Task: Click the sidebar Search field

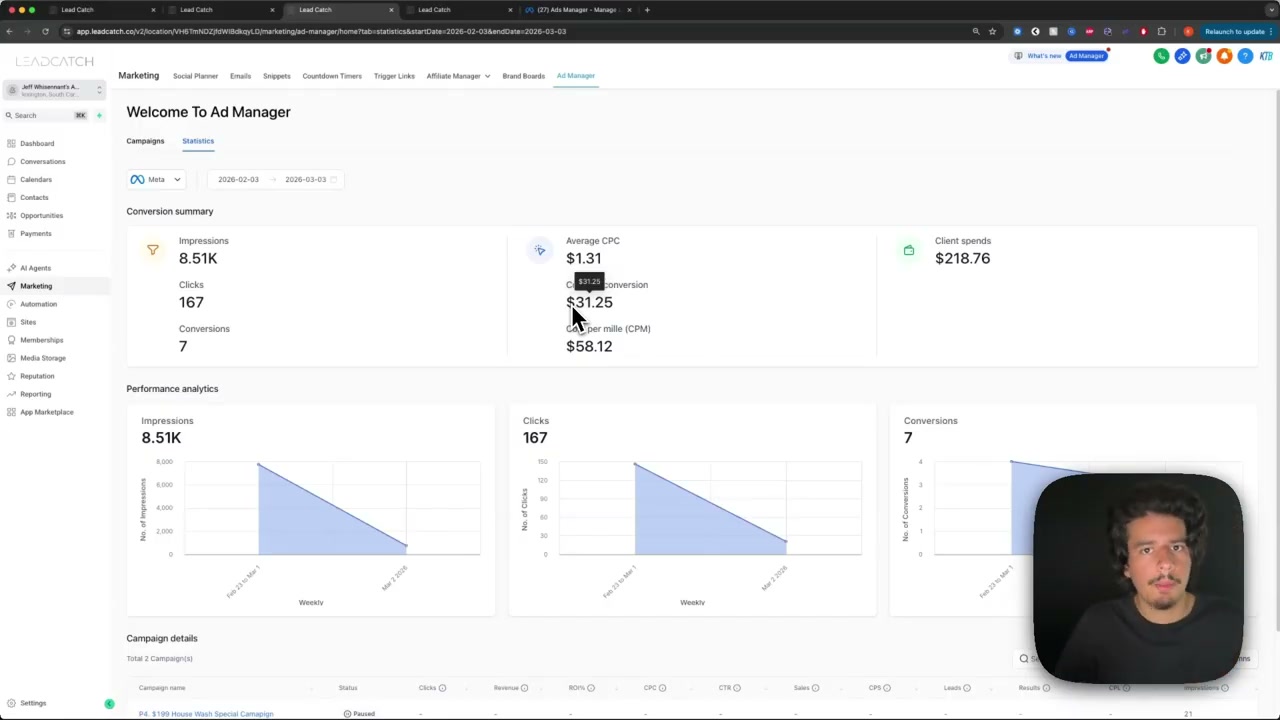Action: 47,115
